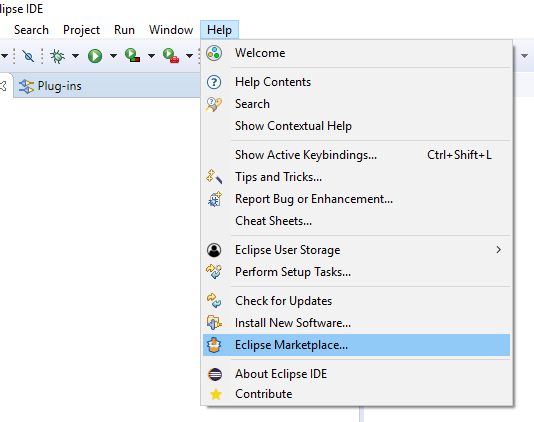Choose Search in the Help menu

pos(356,104)
